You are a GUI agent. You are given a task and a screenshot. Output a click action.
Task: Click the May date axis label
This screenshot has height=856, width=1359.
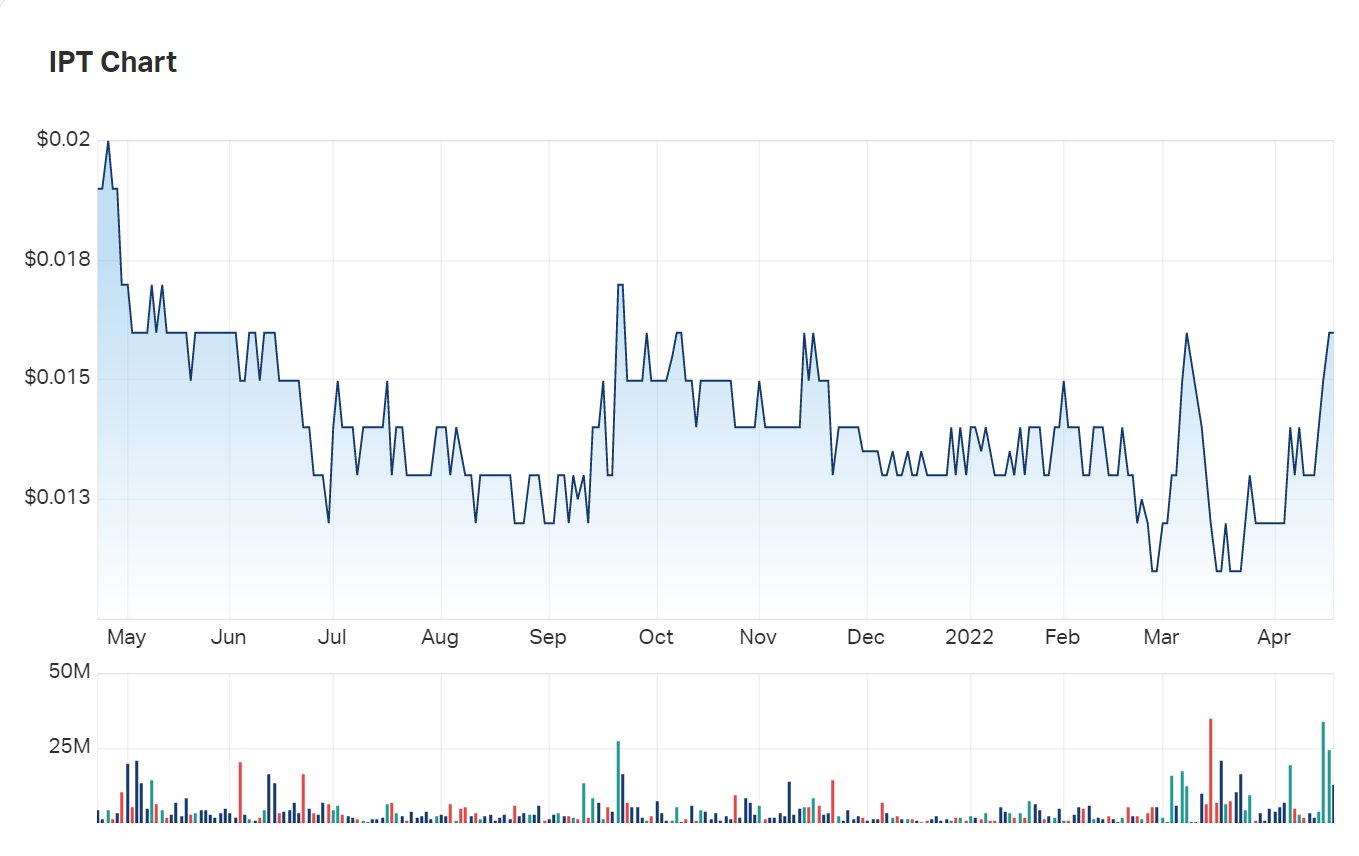point(127,637)
